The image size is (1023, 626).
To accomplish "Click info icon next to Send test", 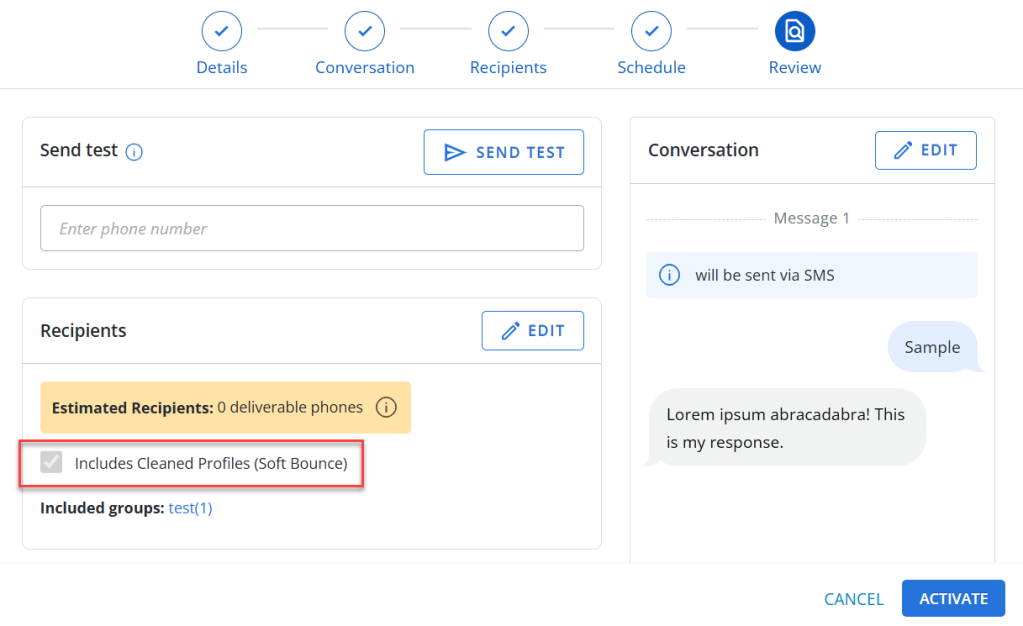I will 134,152.
